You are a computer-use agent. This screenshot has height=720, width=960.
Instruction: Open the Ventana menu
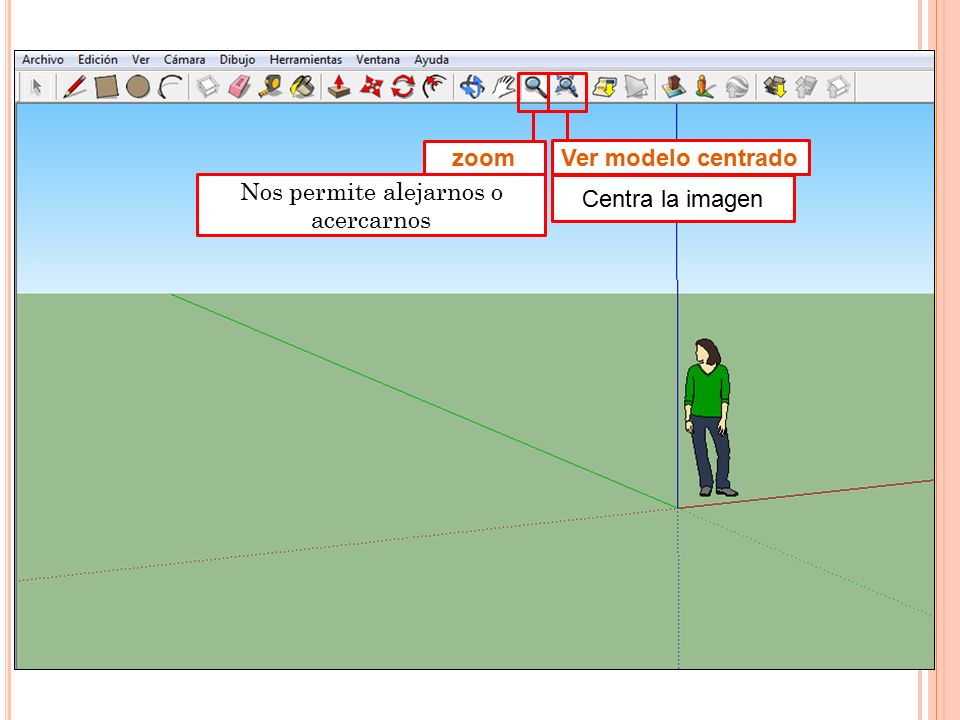[x=378, y=59]
